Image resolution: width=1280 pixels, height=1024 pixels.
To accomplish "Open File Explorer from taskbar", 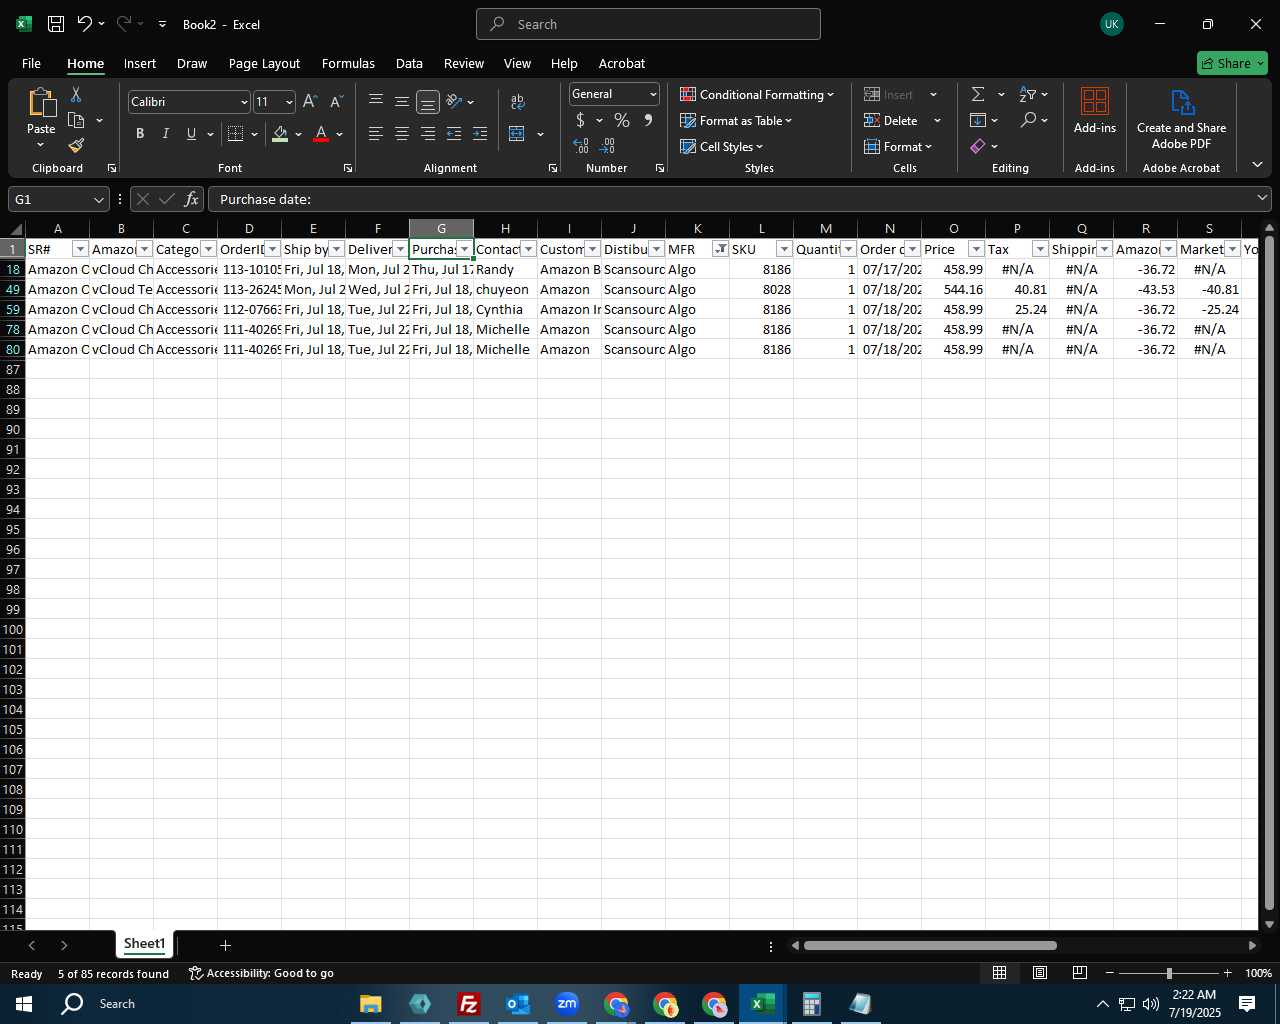I will click(371, 1004).
